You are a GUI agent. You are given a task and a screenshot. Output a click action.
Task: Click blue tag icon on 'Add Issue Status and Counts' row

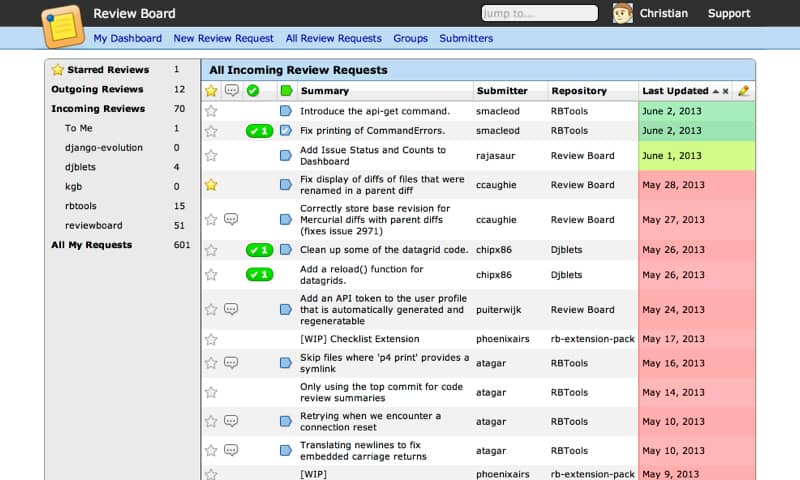286,155
